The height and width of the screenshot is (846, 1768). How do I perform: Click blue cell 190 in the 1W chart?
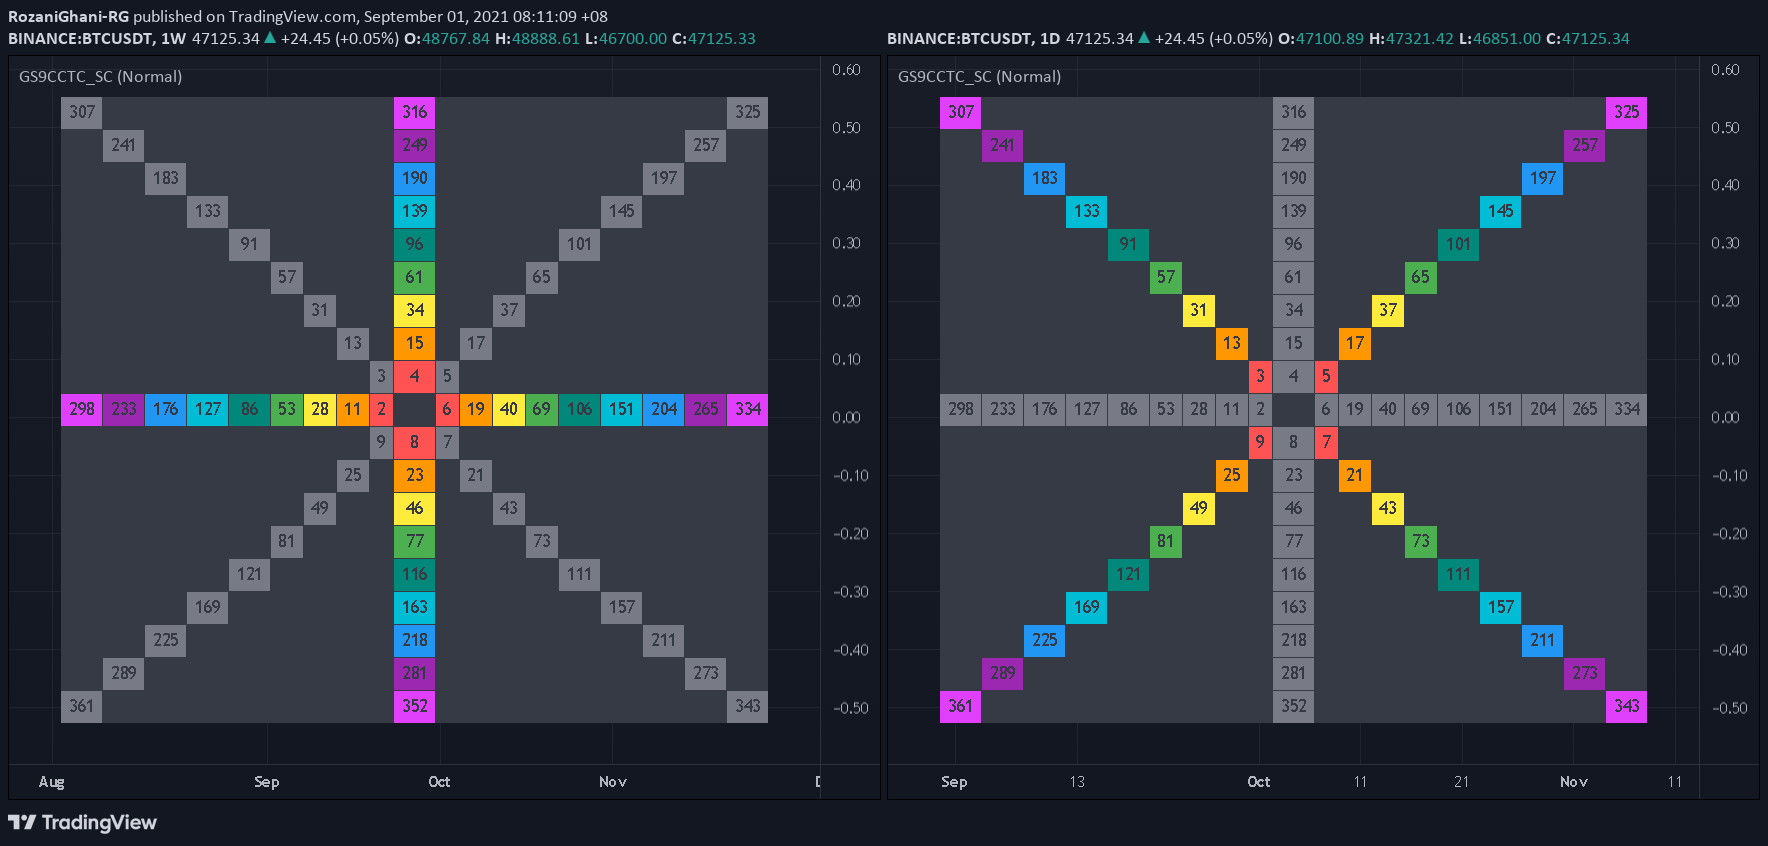pyautogui.click(x=414, y=178)
